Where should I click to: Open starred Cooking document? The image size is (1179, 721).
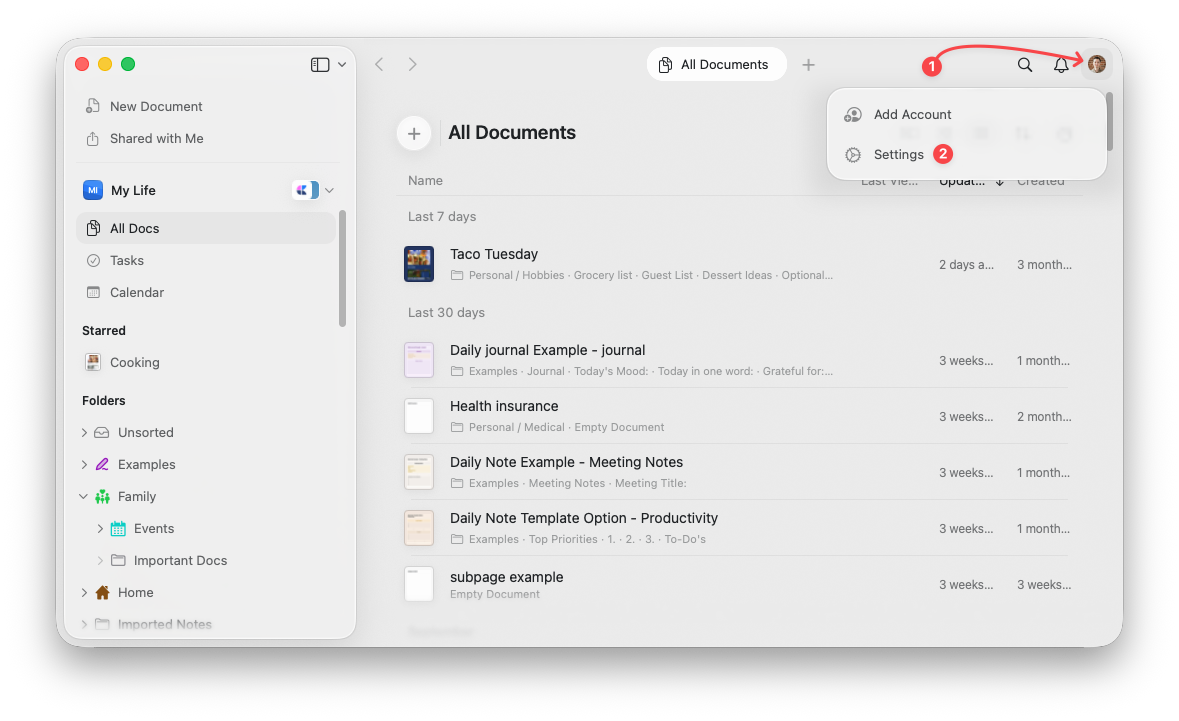click(206, 362)
